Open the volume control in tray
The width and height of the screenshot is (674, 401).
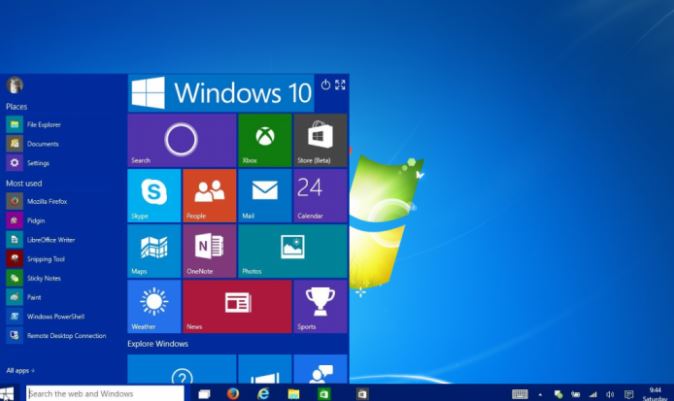pyautogui.click(x=610, y=394)
